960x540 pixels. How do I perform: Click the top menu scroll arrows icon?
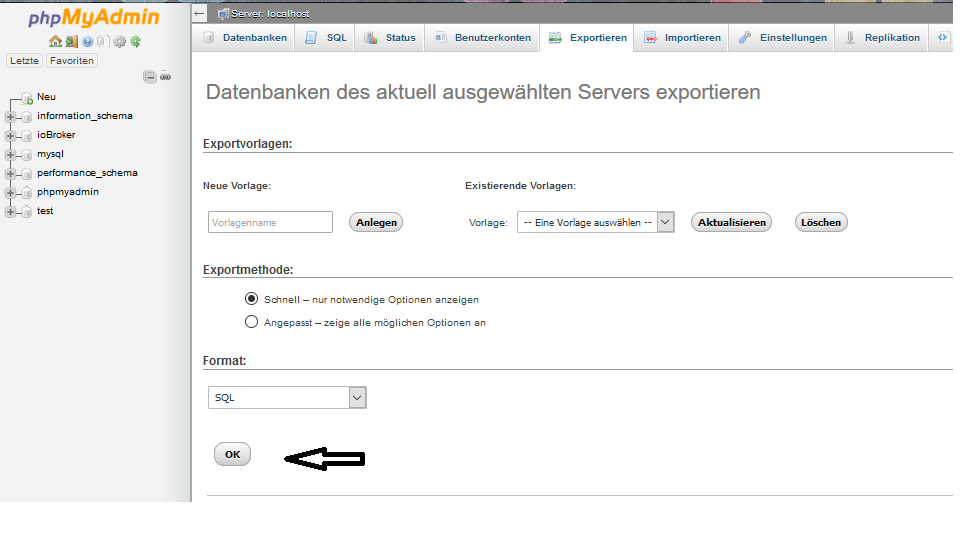[x=942, y=38]
